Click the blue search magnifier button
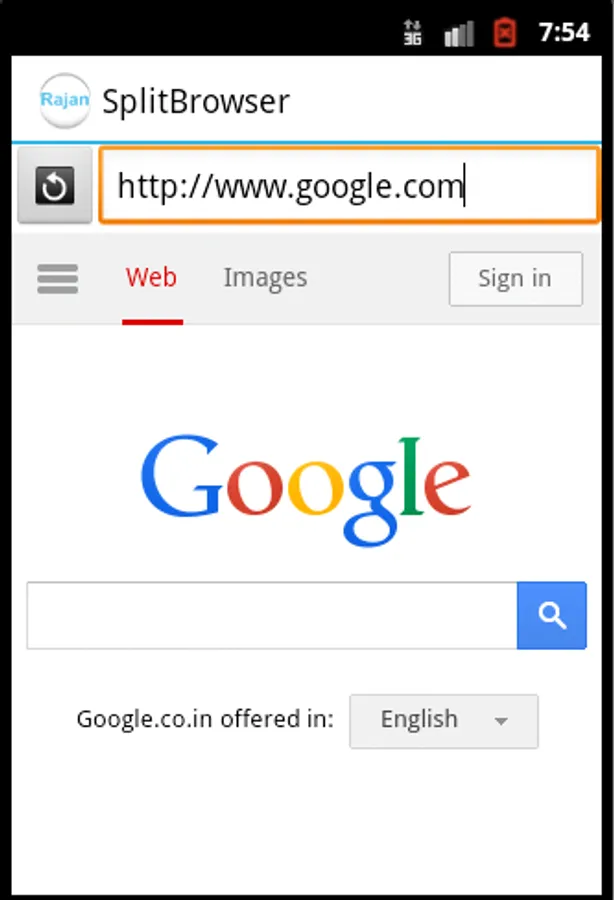The height and width of the screenshot is (900, 614). (551, 615)
